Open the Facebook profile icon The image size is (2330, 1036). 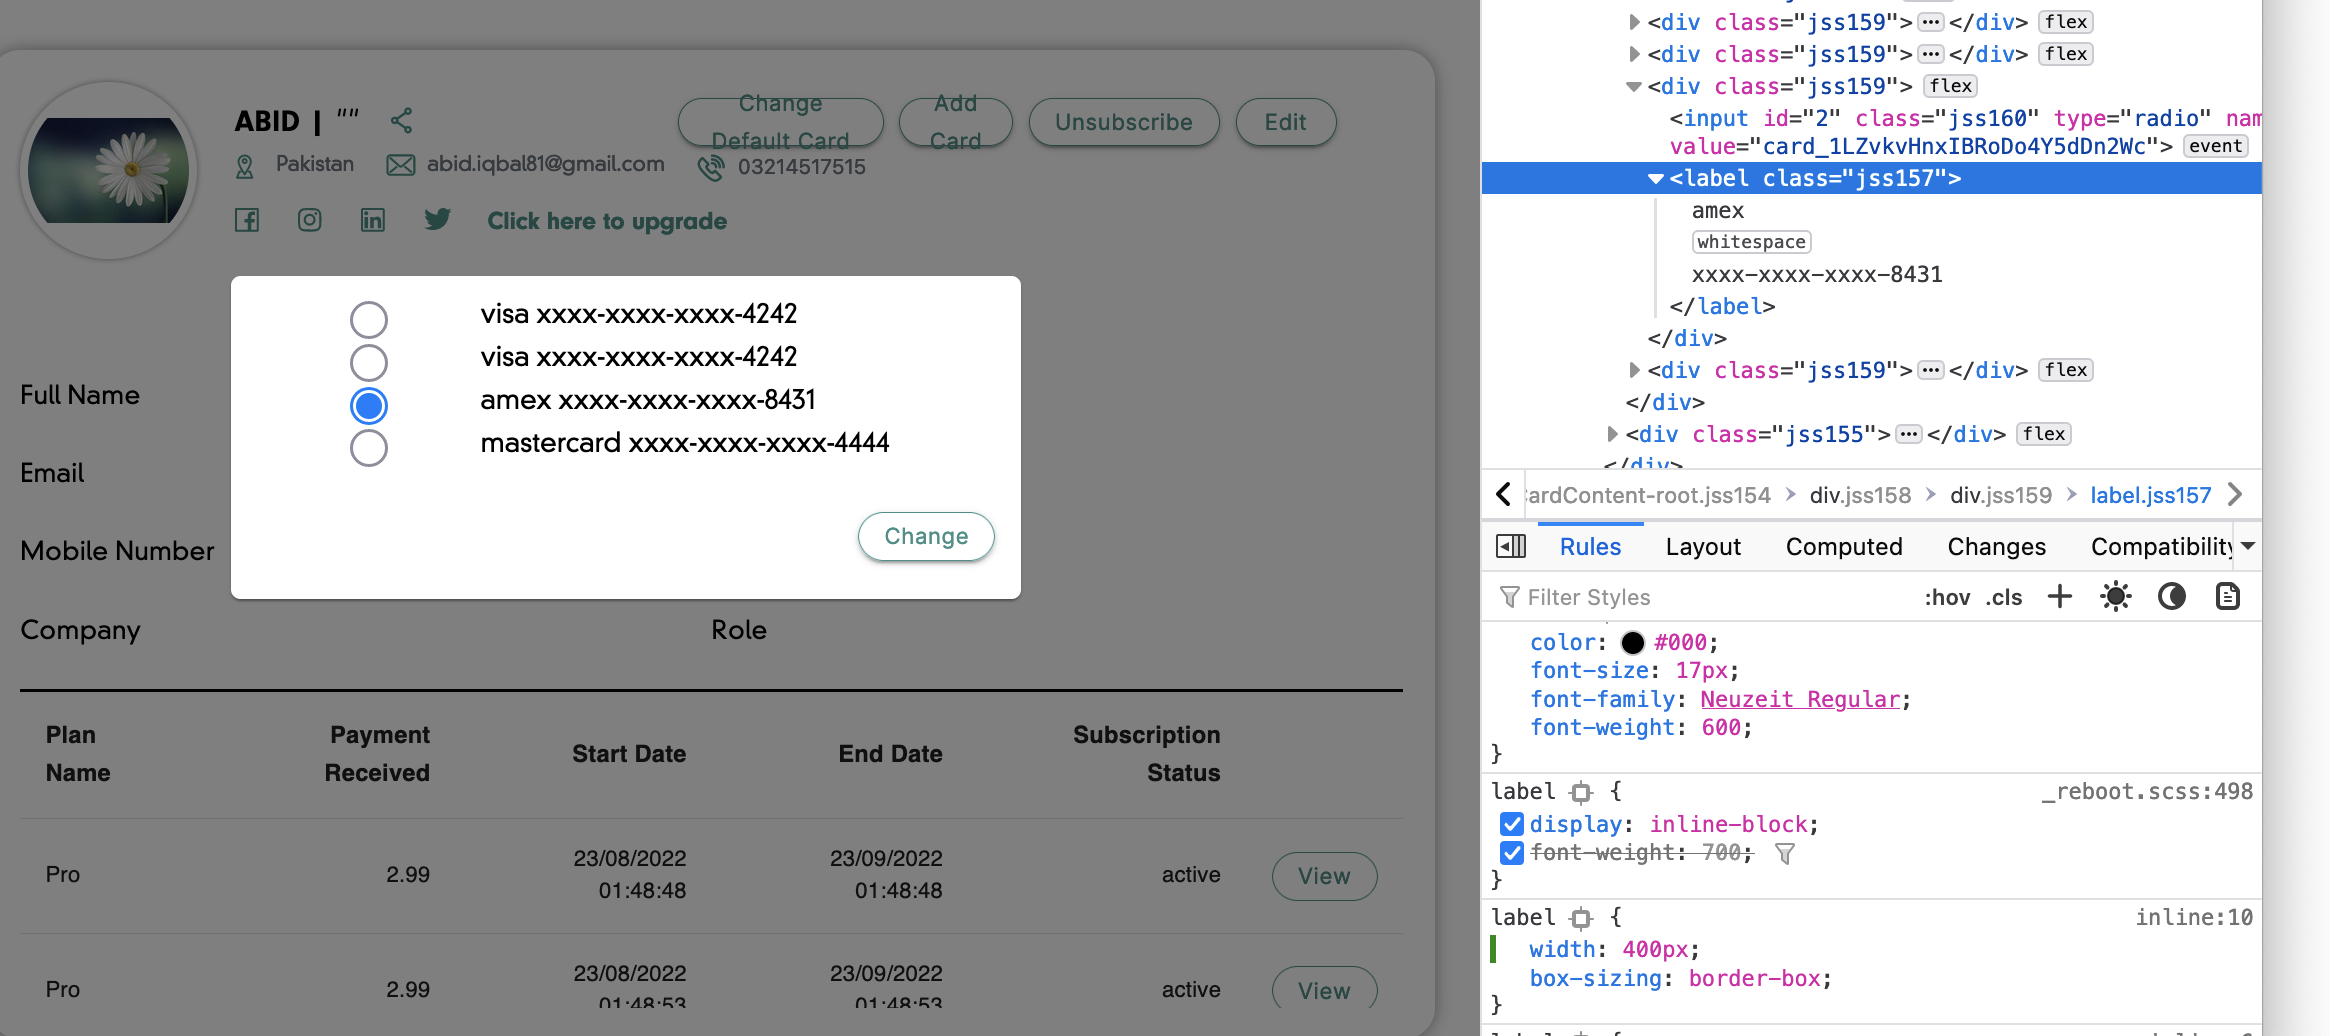[247, 220]
